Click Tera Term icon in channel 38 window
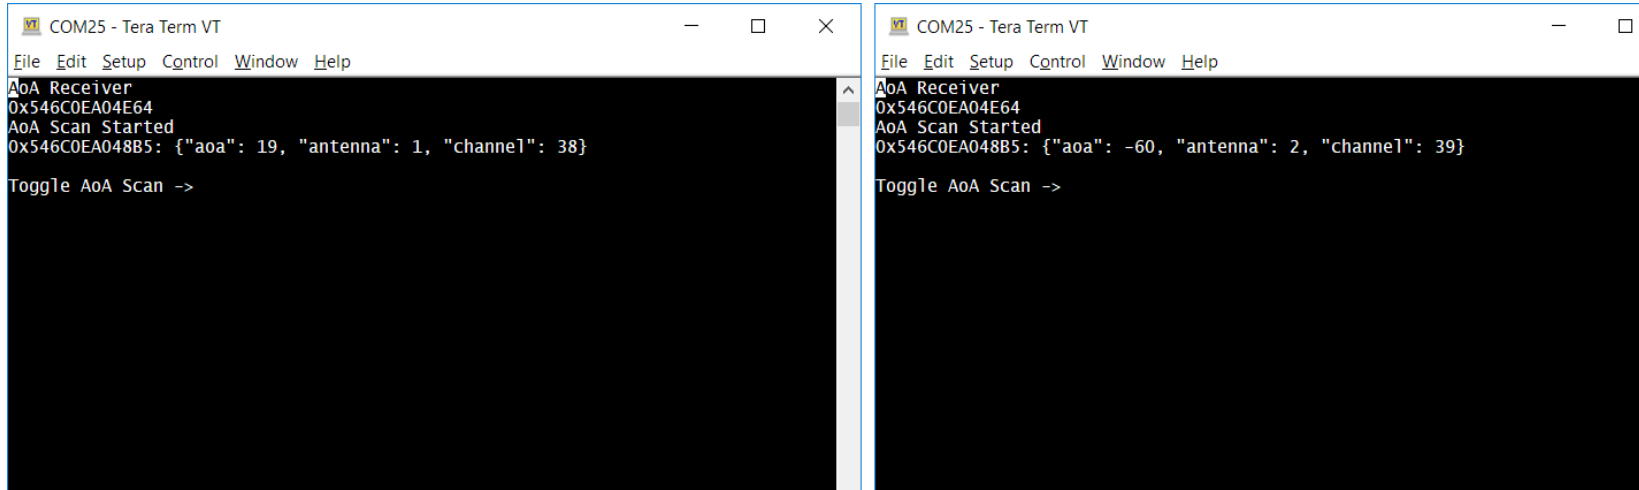 click(x=31, y=26)
